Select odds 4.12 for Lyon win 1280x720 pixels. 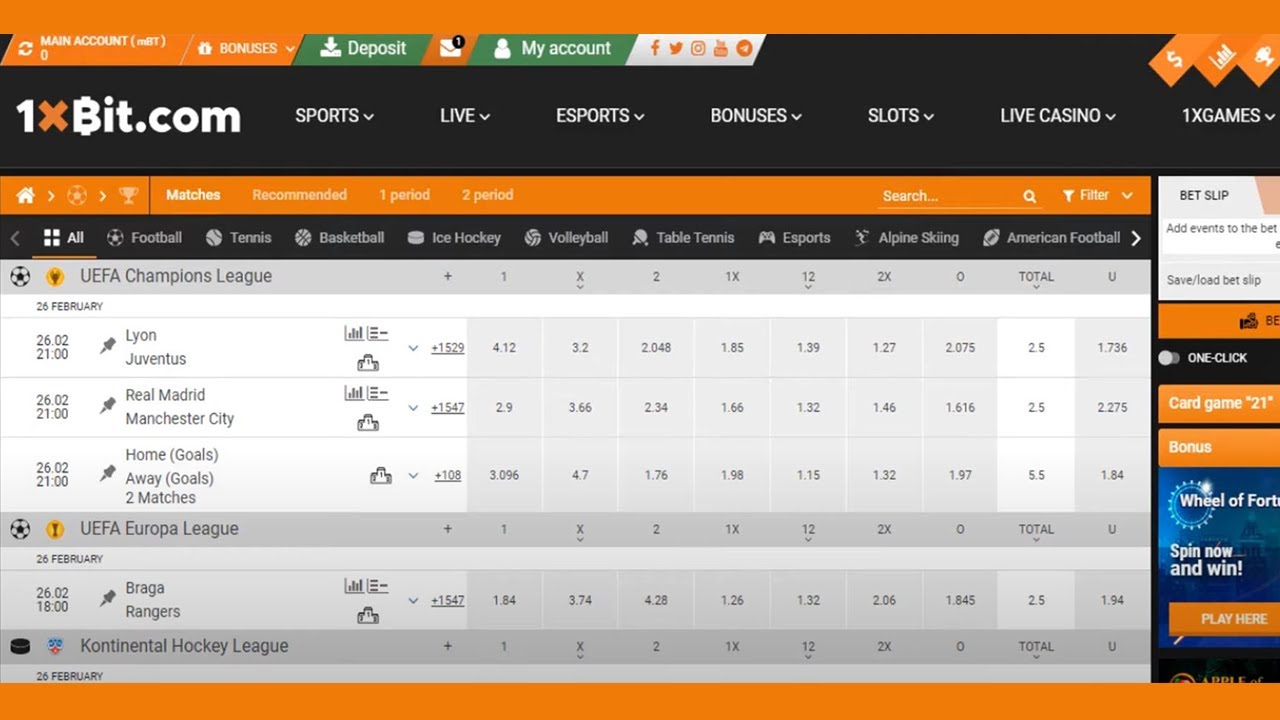(504, 348)
